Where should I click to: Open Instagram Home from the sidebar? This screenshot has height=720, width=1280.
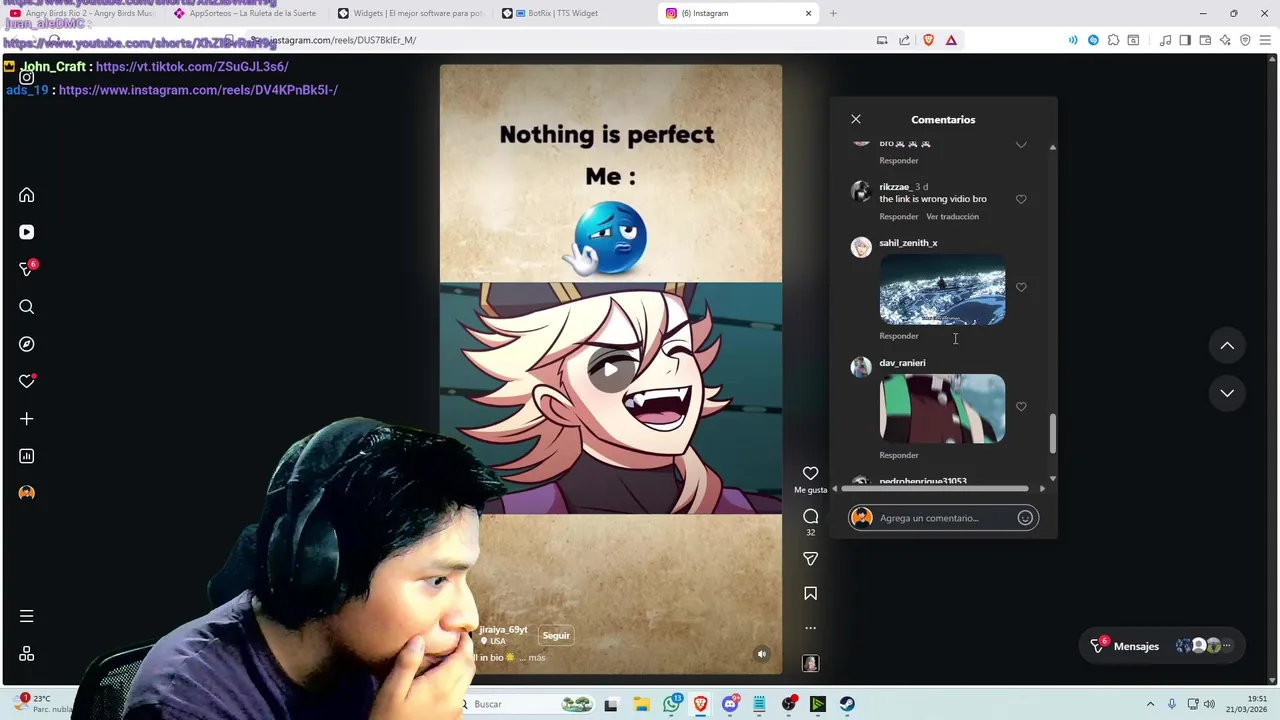(27, 195)
